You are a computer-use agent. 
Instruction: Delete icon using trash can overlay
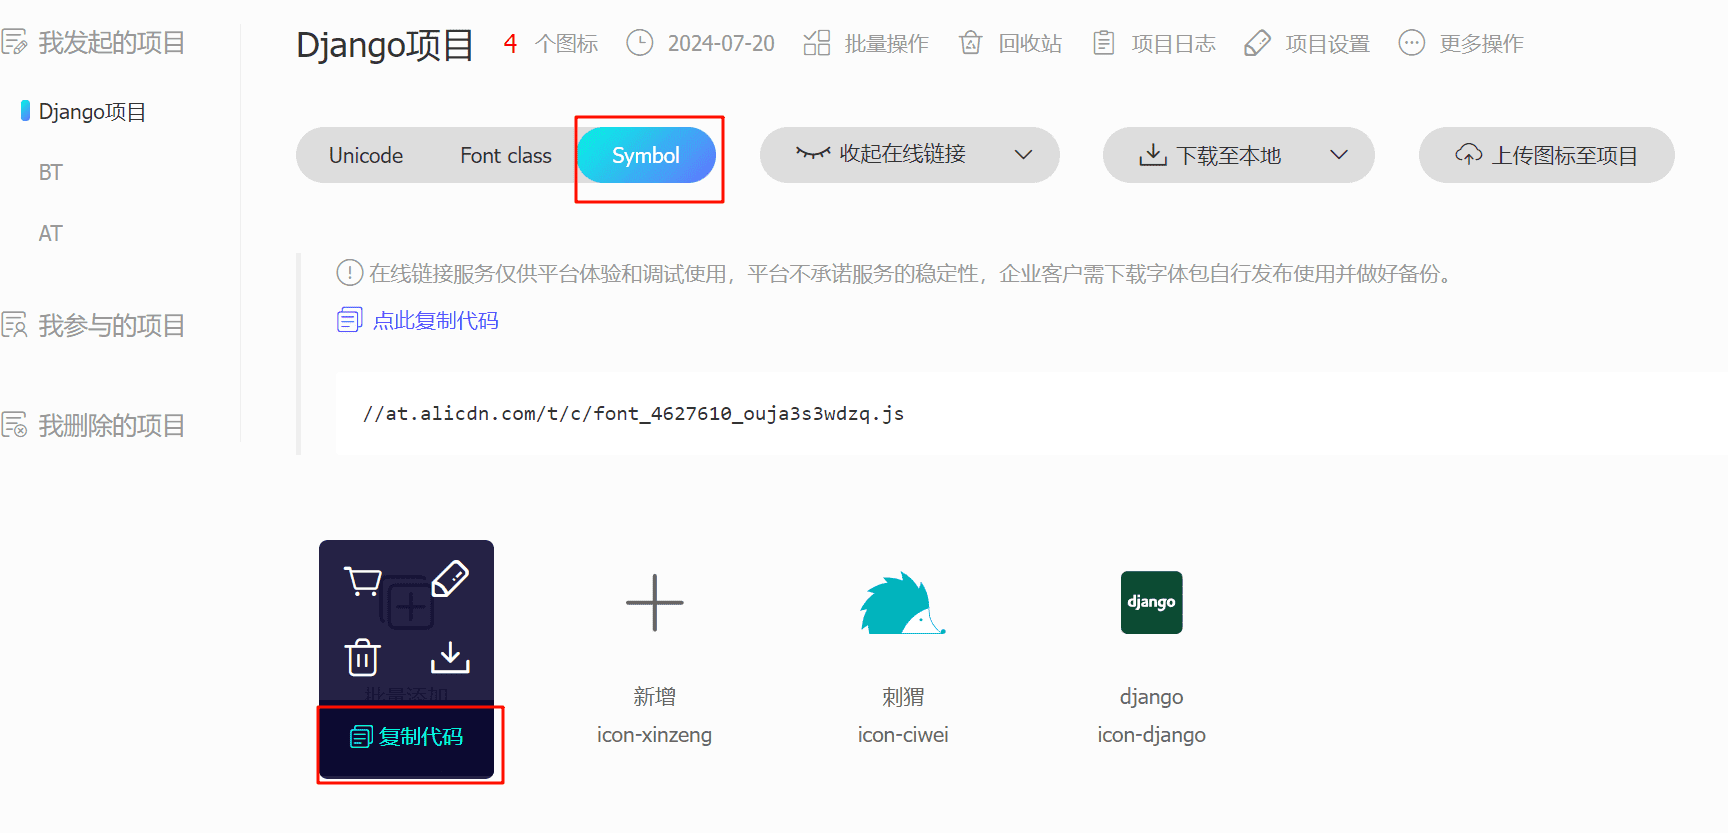tap(362, 657)
